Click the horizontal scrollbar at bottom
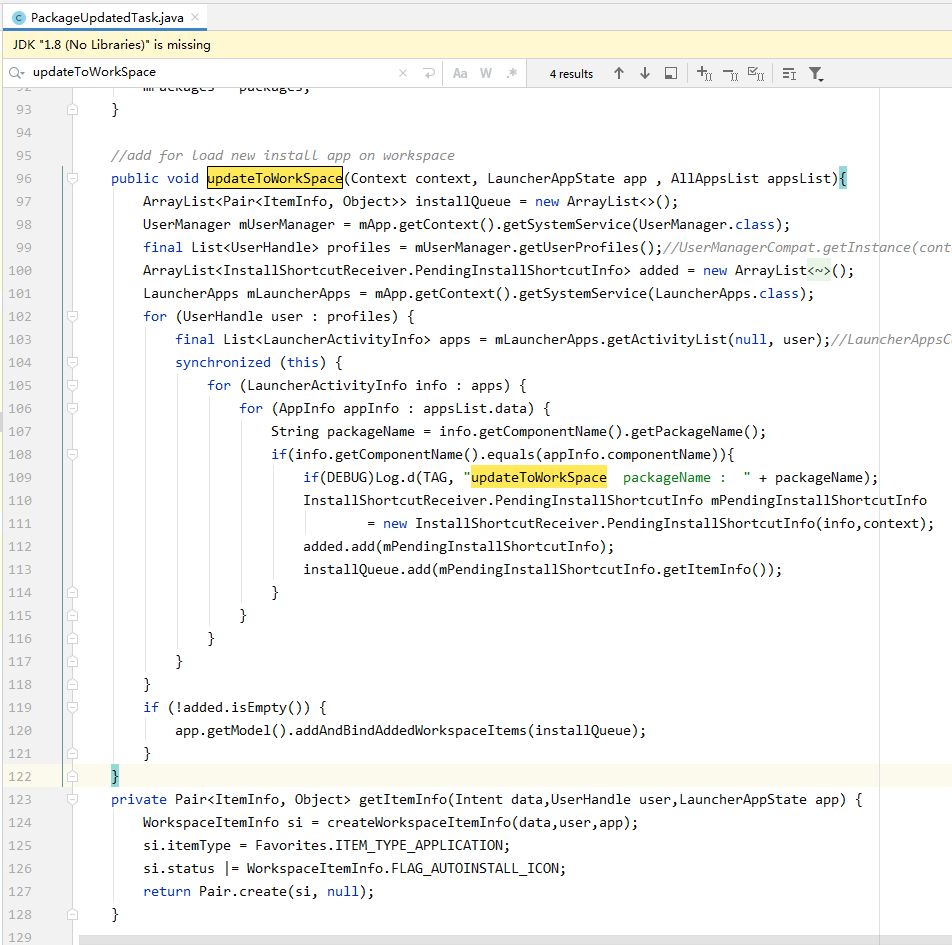The image size is (952, 945). (x=515, y=940)
